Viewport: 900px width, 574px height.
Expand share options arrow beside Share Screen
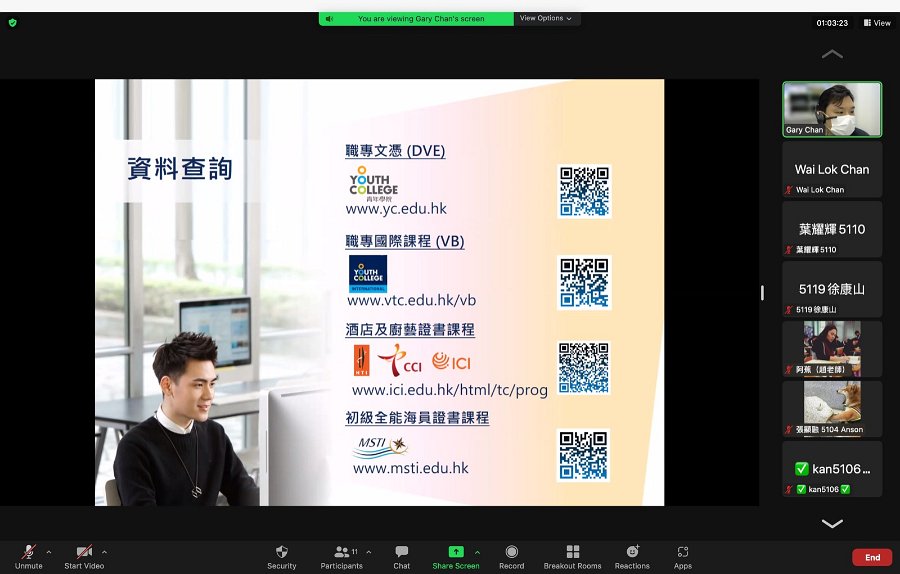coord(478,552)
